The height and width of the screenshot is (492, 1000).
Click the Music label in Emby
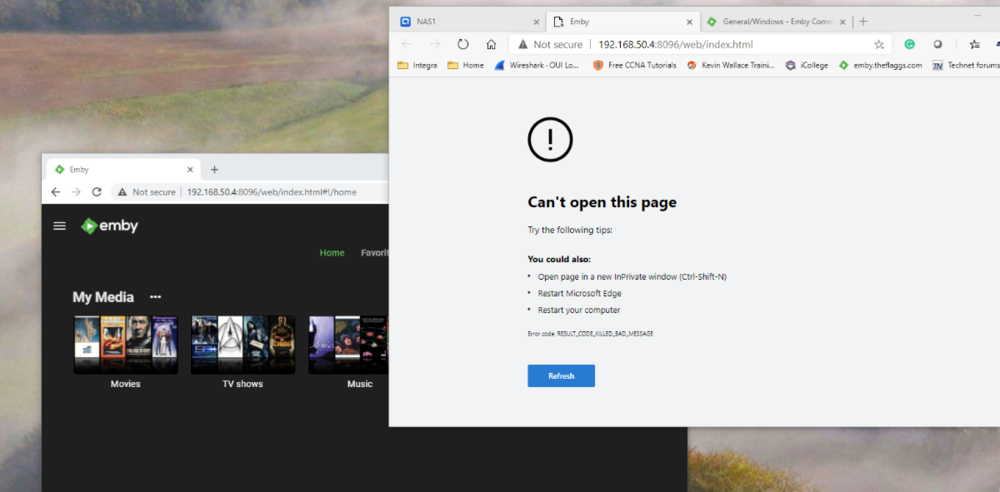[x=360, y=384]
